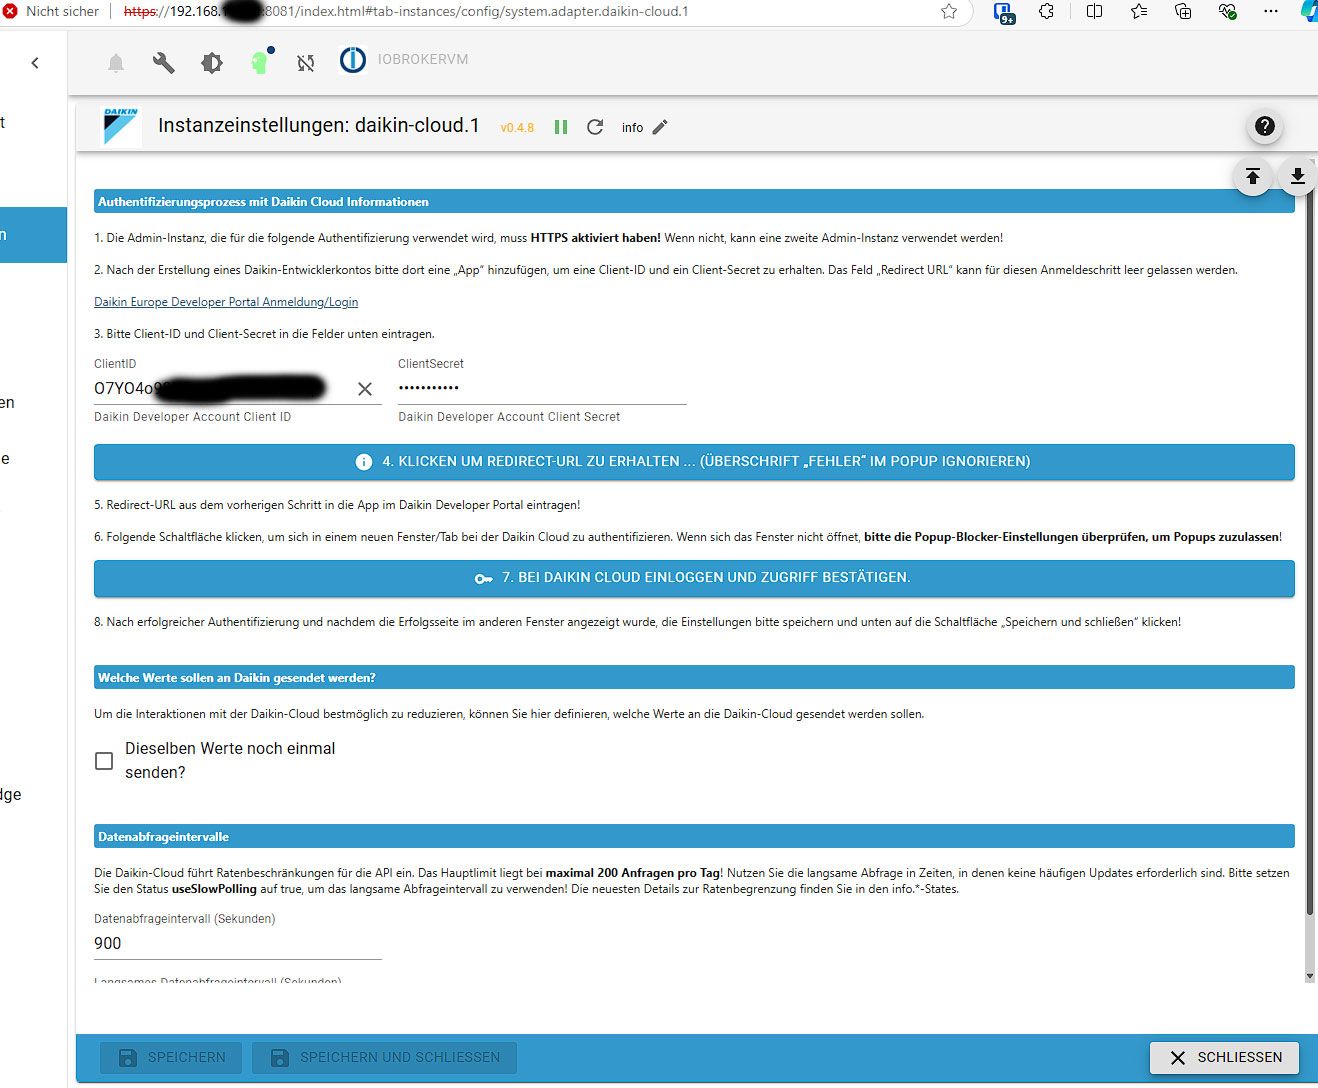Edit the info log level pencil
This screenshot has height=1088, width=1318.
coord(659,127)
